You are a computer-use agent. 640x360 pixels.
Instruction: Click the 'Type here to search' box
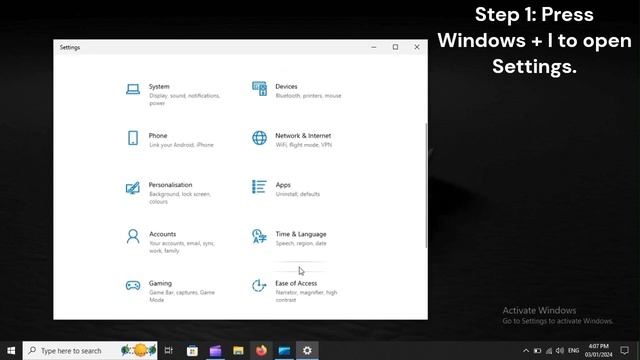[x=90, y=351]
